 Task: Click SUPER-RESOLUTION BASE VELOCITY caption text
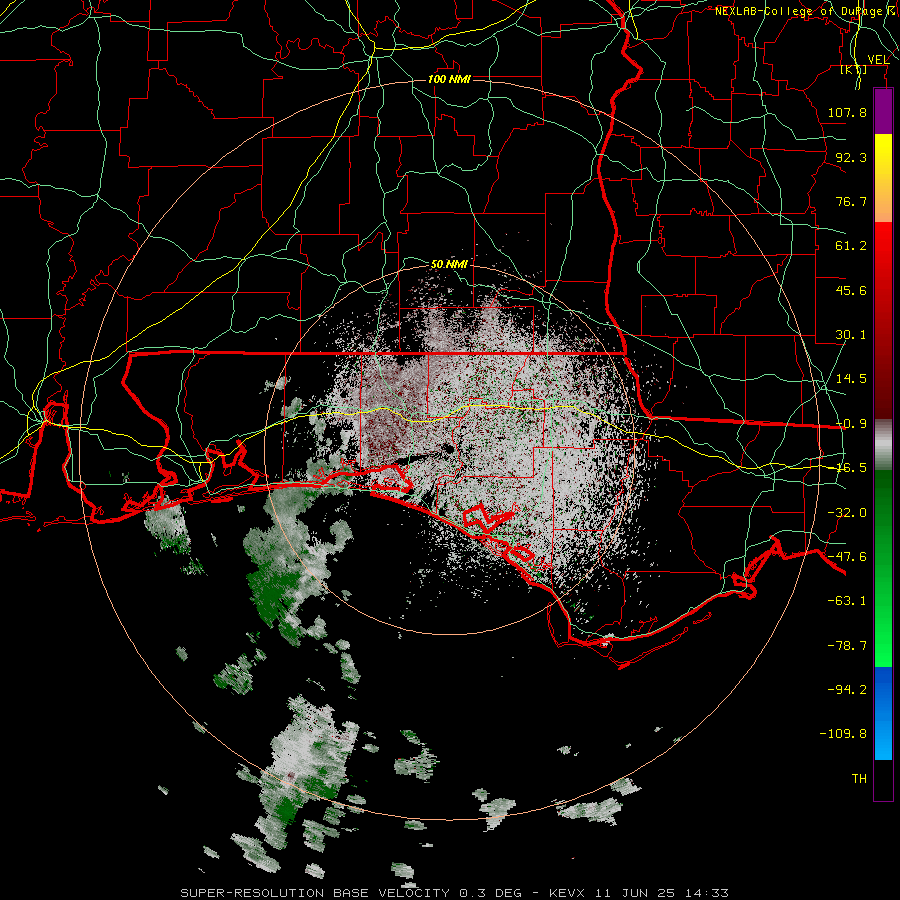click(315, 893)
